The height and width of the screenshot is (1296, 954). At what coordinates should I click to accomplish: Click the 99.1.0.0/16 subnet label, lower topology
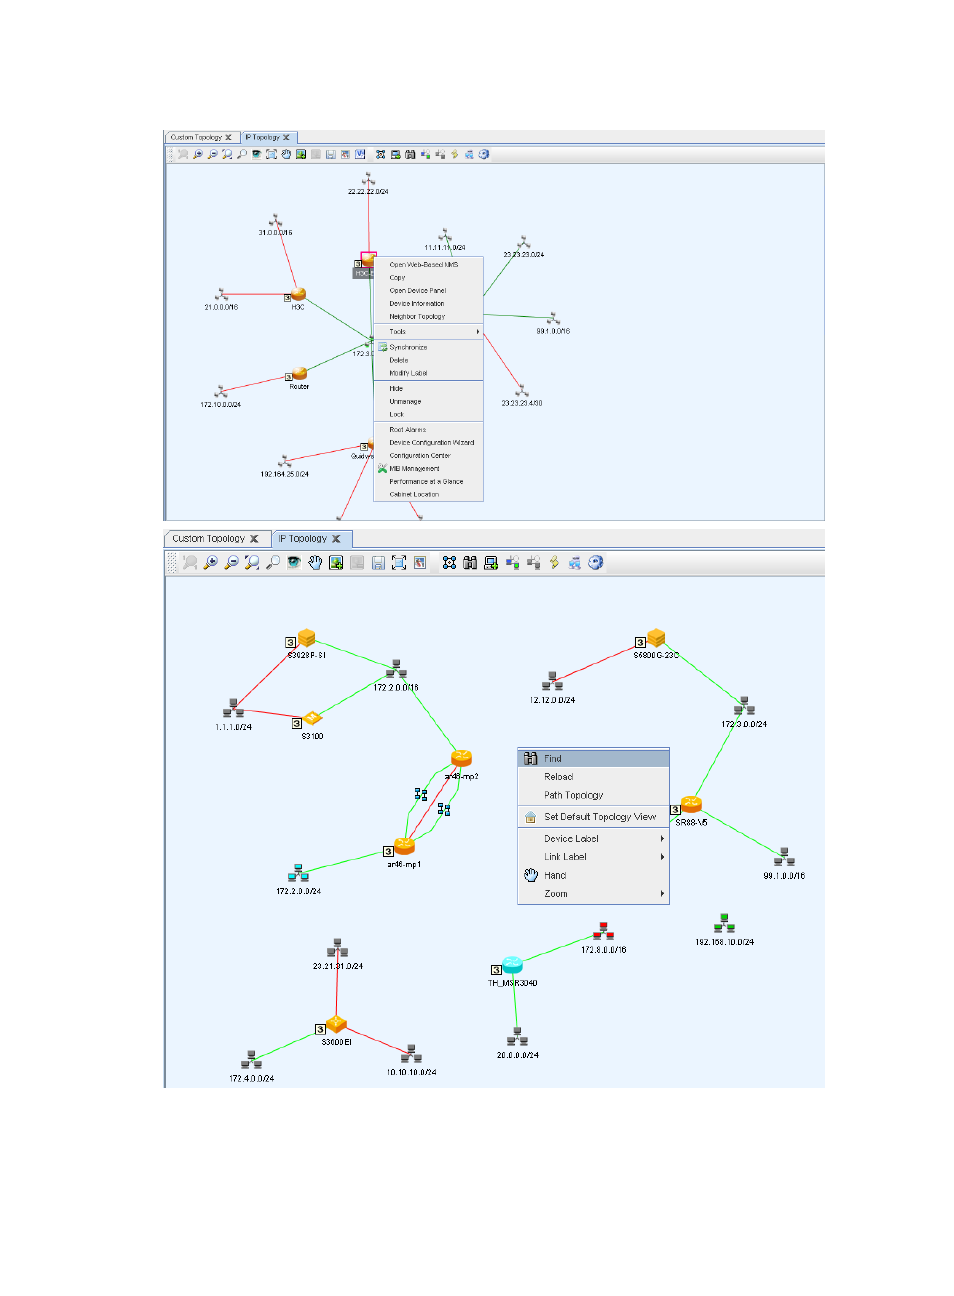pos(784,876)
